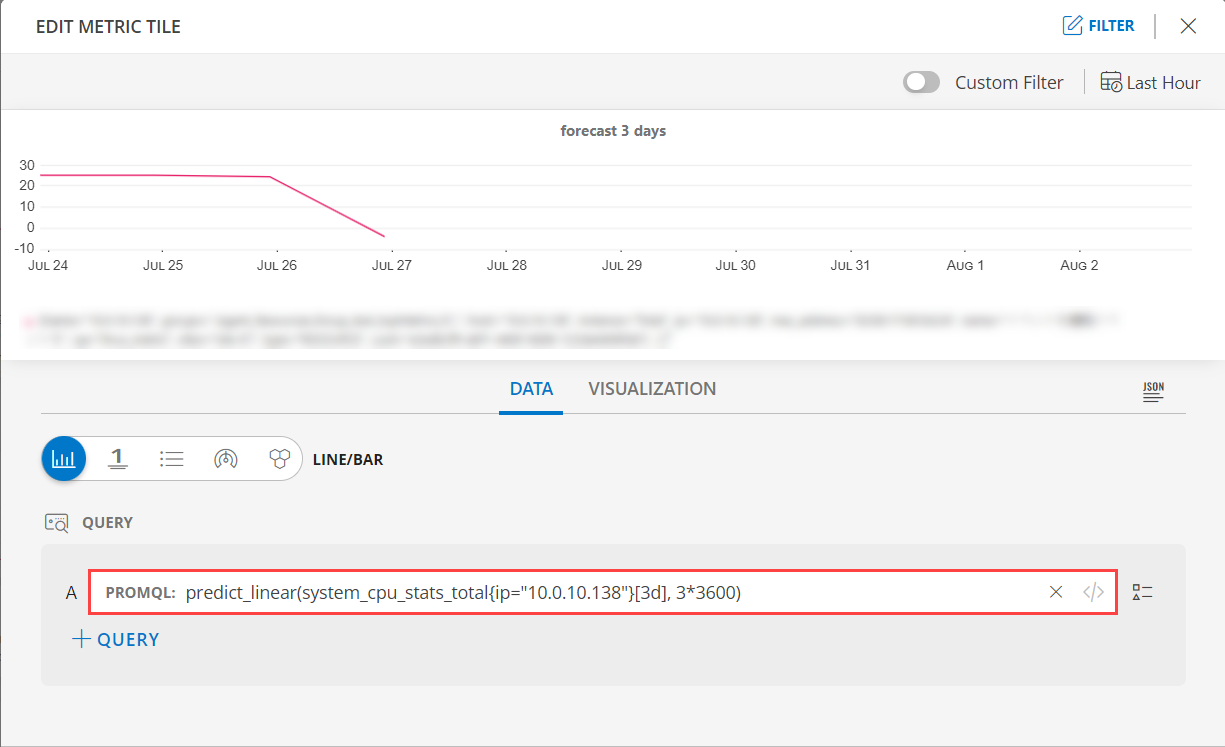1225x747 pixels.
Task: Switch to the VISUALIZATION tab
Action: tap(652, 389)
